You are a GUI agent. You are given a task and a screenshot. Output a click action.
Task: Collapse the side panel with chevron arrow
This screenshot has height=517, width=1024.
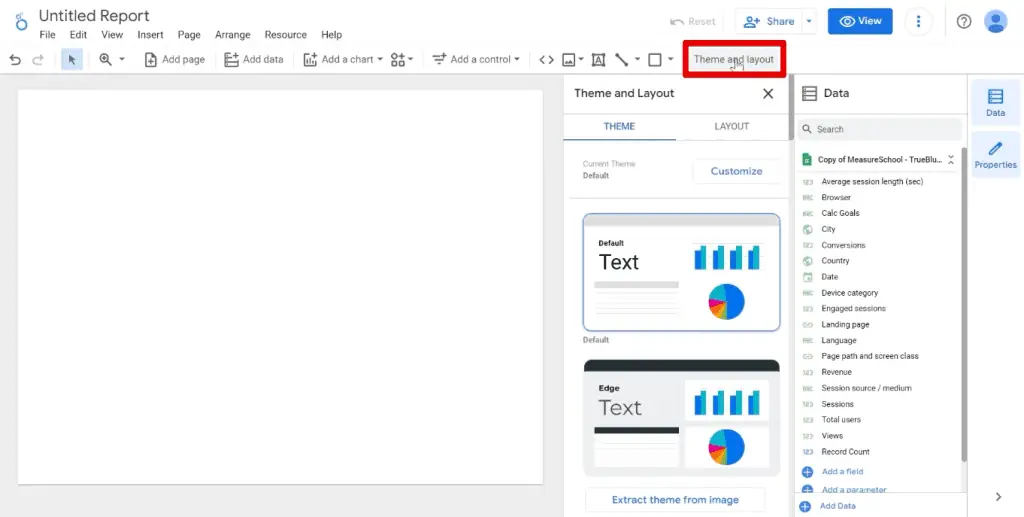click(x=998, y=497)
